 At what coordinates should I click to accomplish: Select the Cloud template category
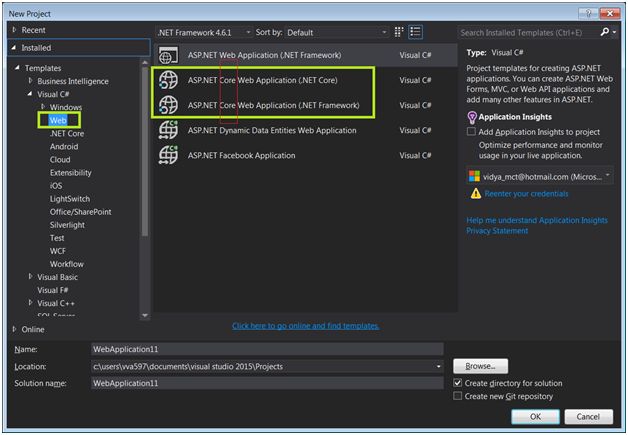[x=60, y=159]
